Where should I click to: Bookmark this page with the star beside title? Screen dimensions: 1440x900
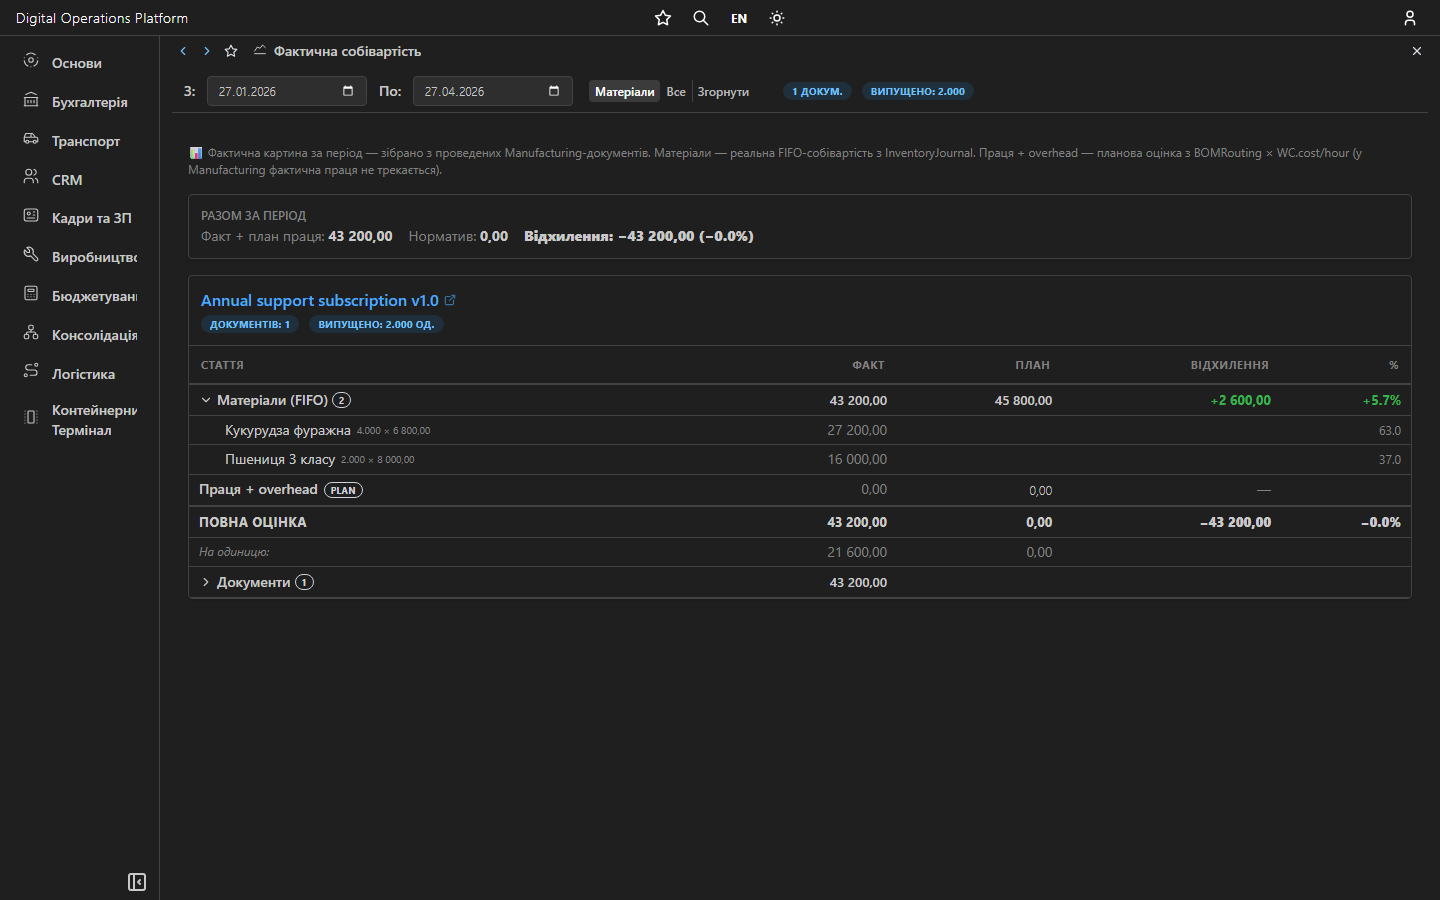coord(231,51)
